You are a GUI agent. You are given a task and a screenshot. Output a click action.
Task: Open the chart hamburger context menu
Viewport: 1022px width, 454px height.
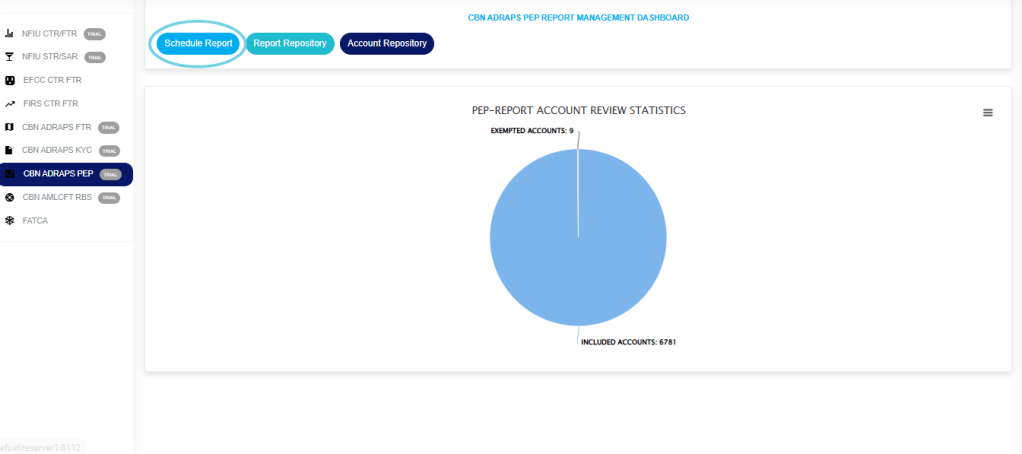pos(988,113)
